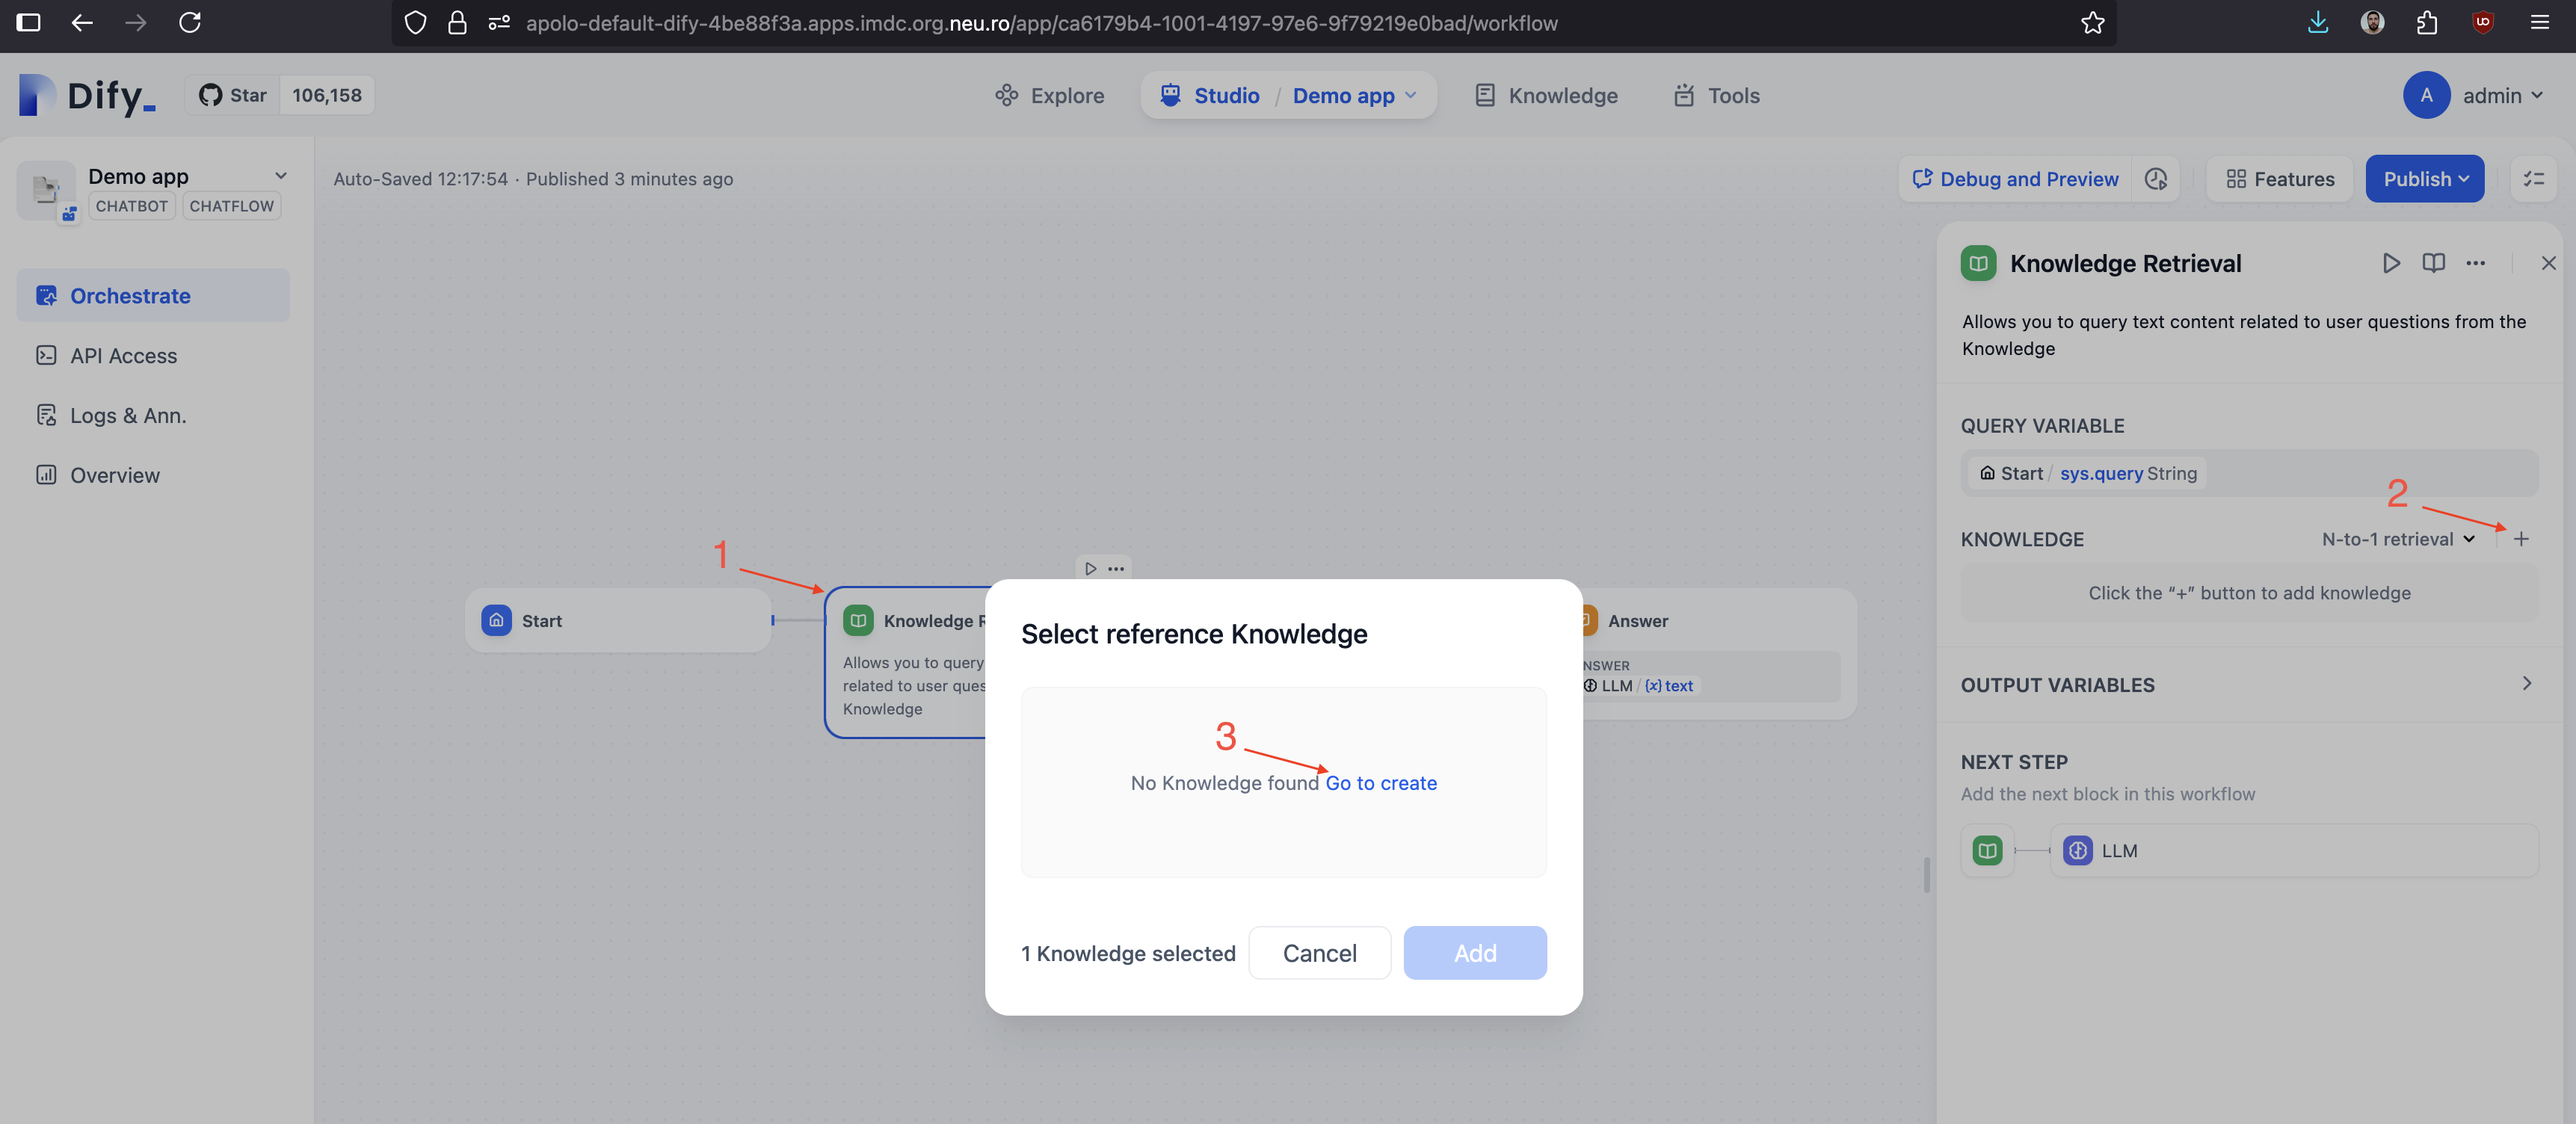This screenshot has height=1124, width=2576.
Task: Open API Access in the sidebar
Action: click(x=123, y=356)
